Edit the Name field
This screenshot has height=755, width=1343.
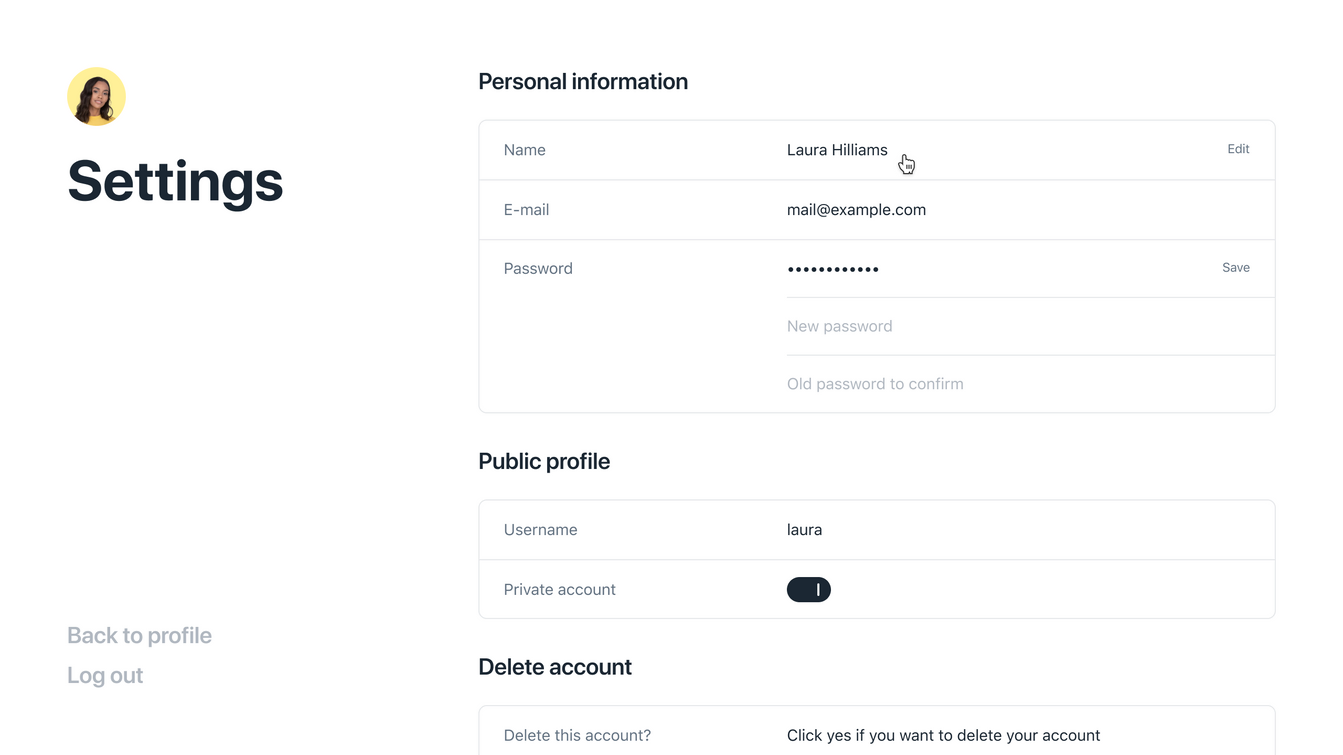1238,149
